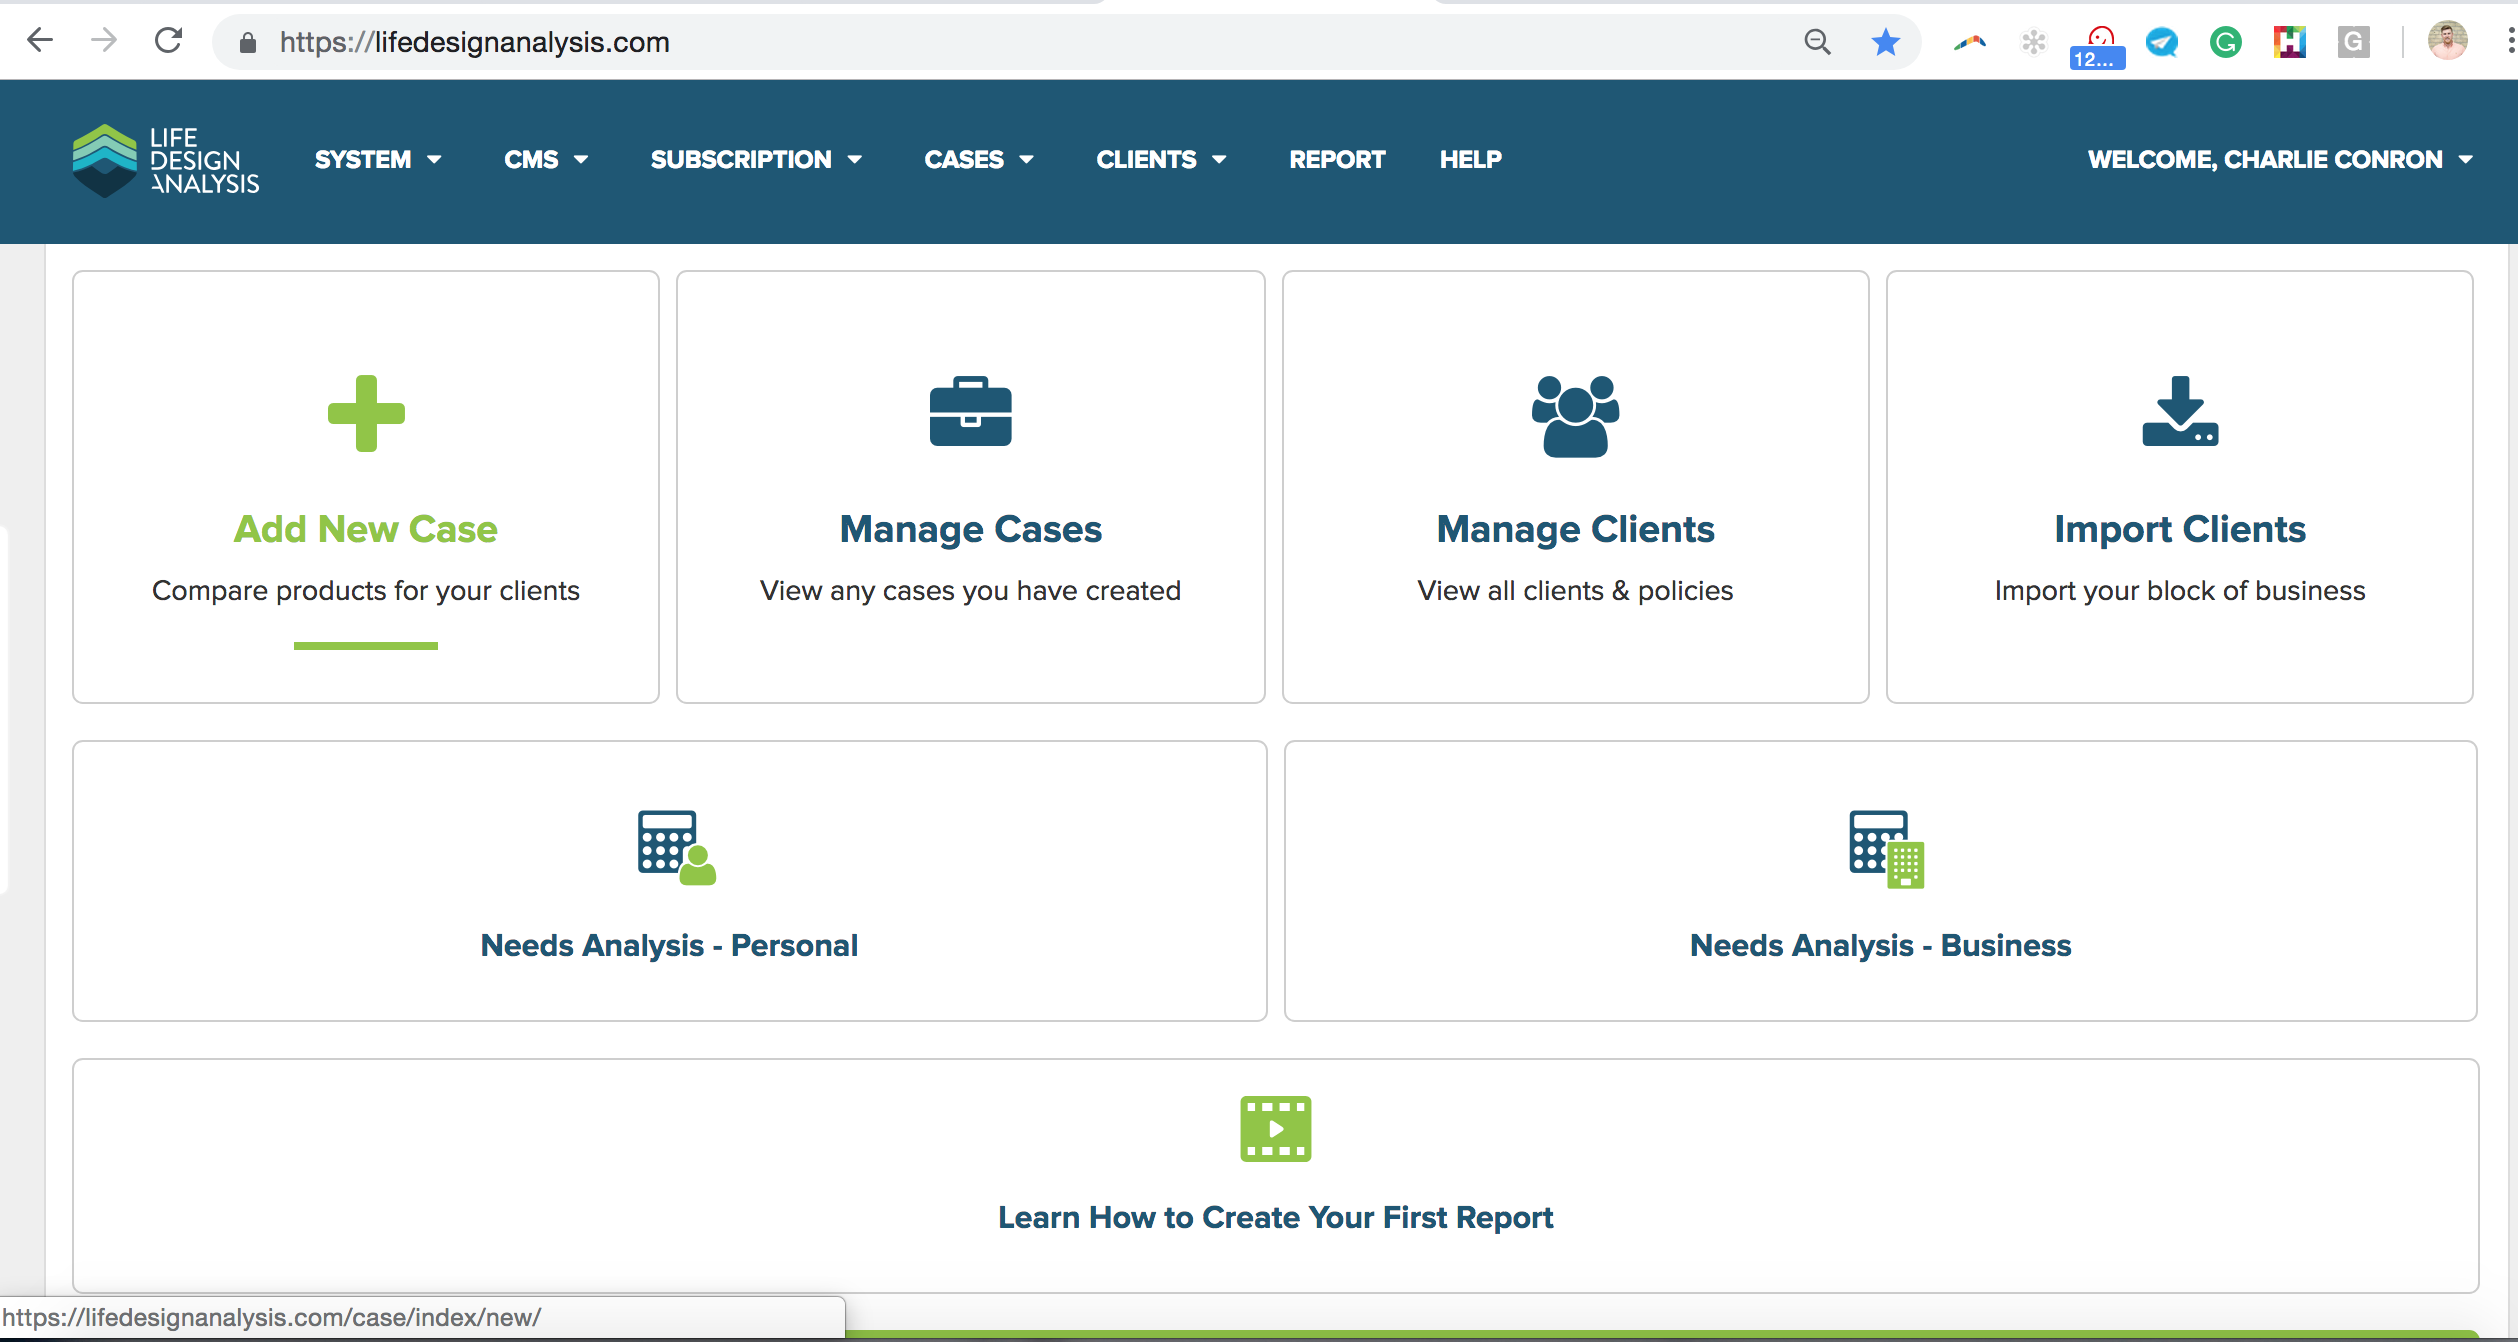Click the Life Design Analysis logo
Screen dimensions: 2518x1342
coord(166,160)
